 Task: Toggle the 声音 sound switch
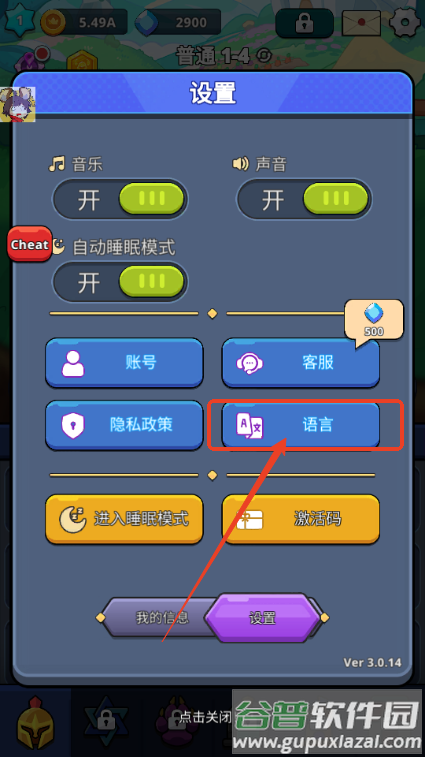point(304,199)
